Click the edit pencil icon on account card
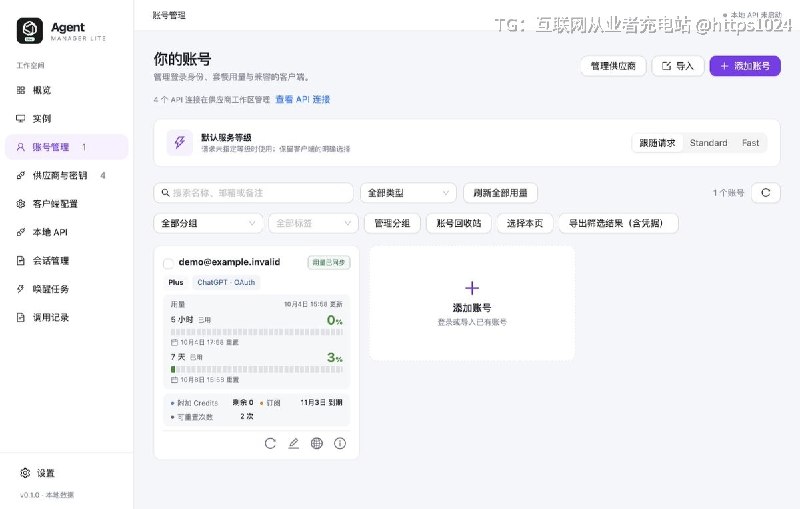The width and height of the screenshot is (800, 509). coord(293,443)
